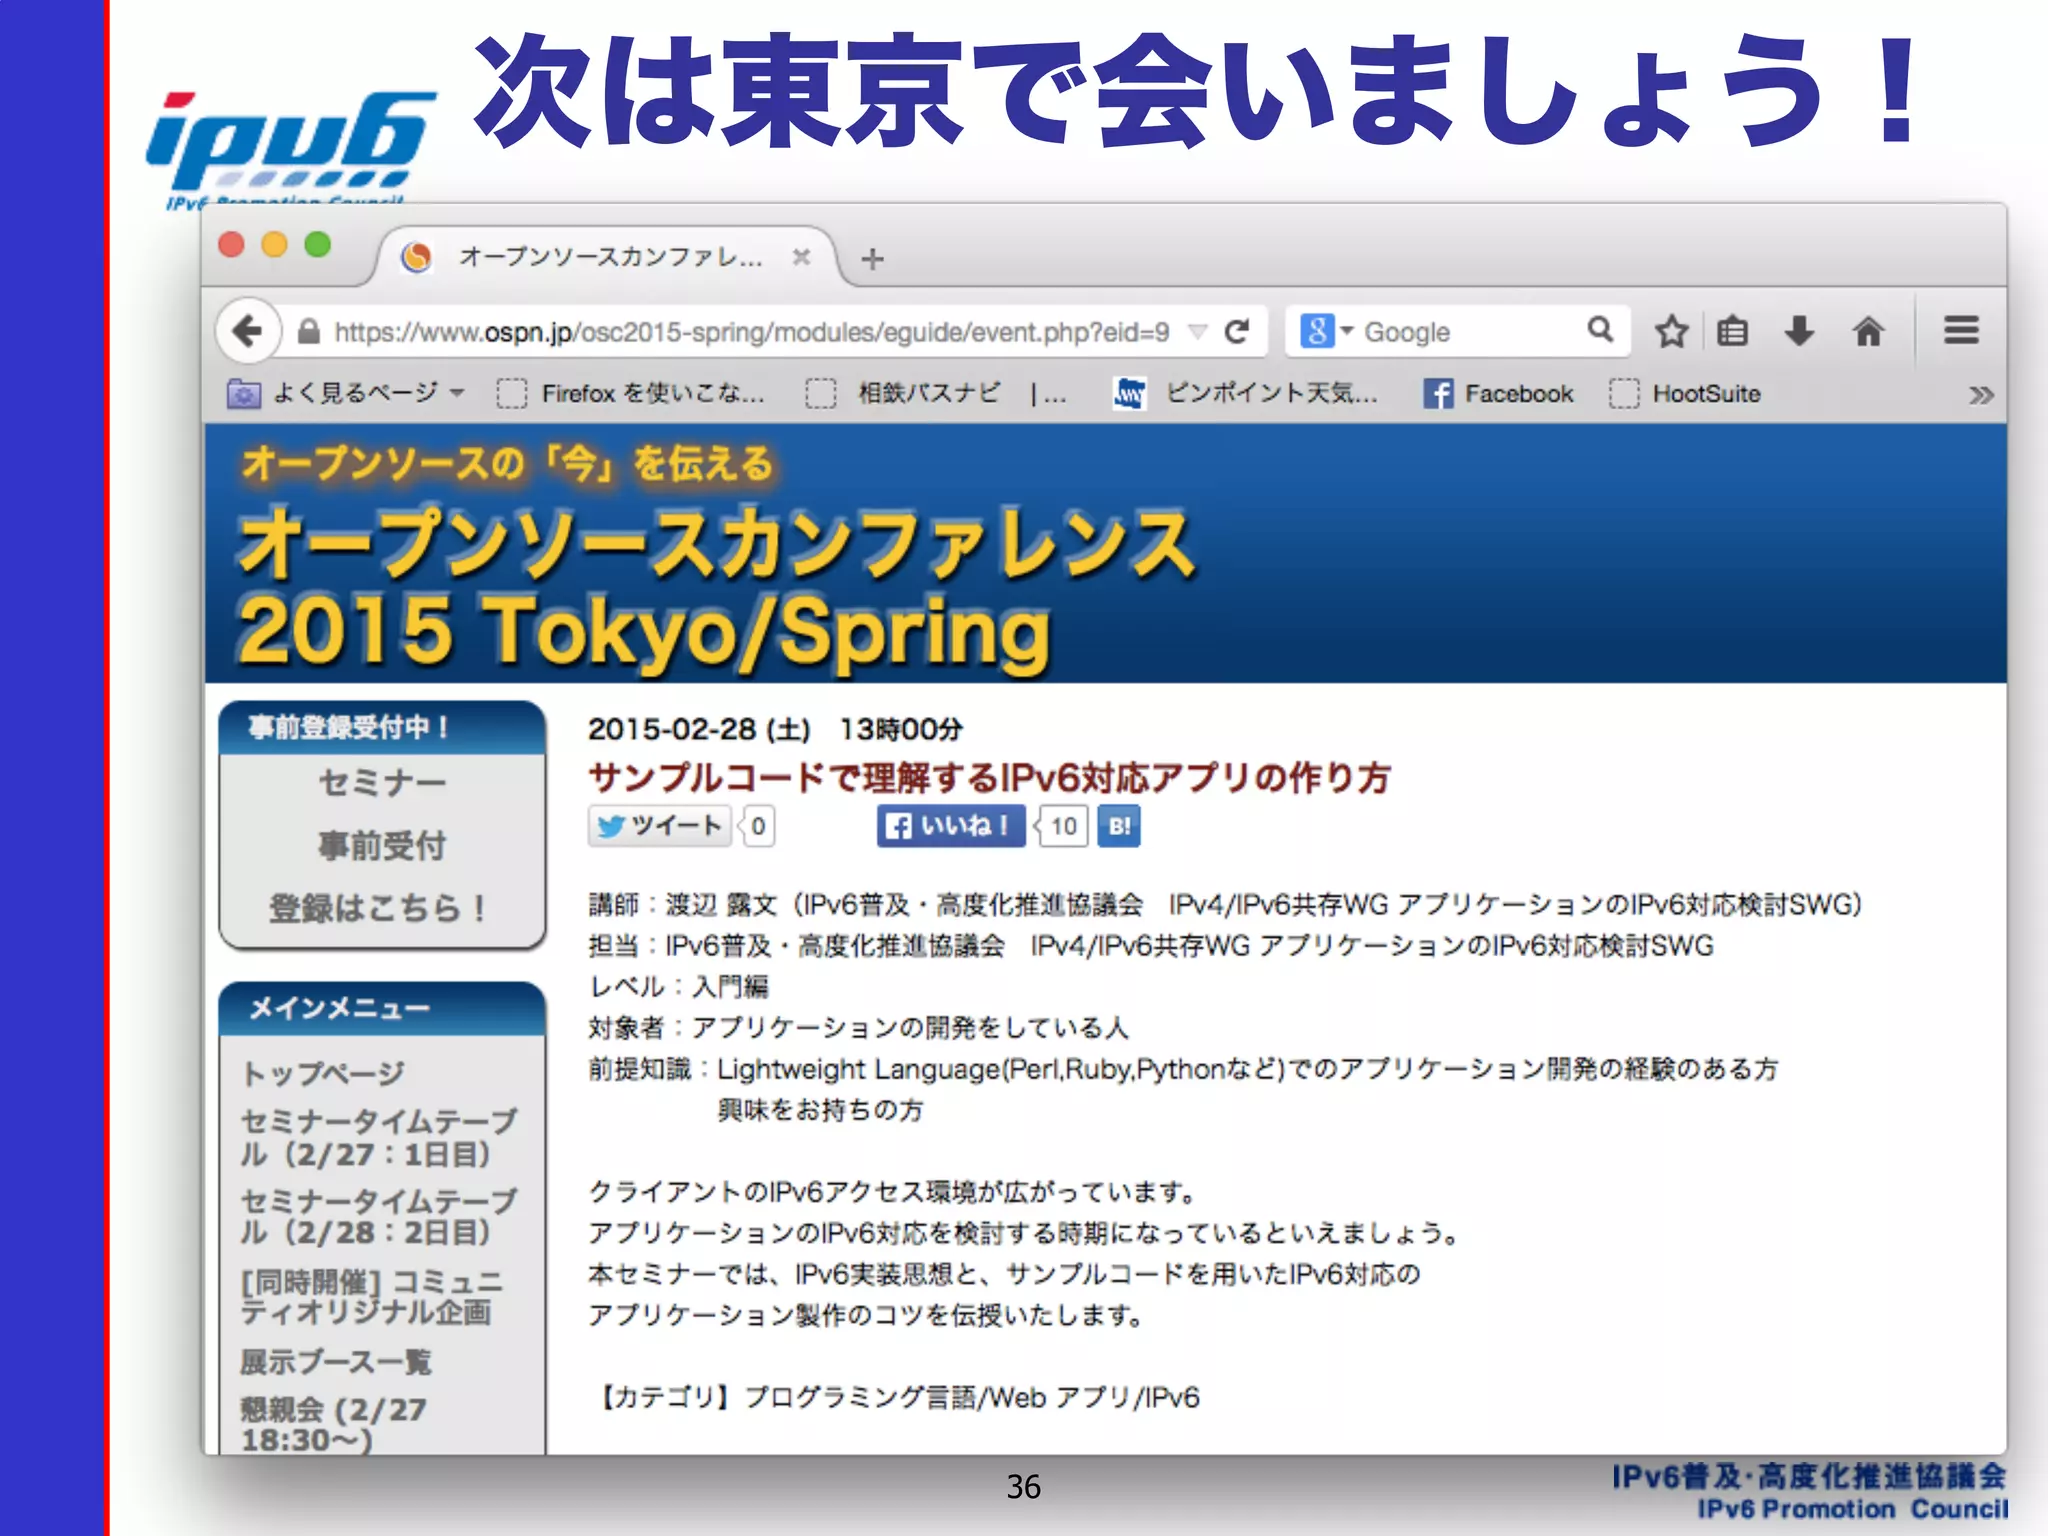2048x1536 pixels.
Task: Go to home page icon
Action: [x=1867, y=331]
